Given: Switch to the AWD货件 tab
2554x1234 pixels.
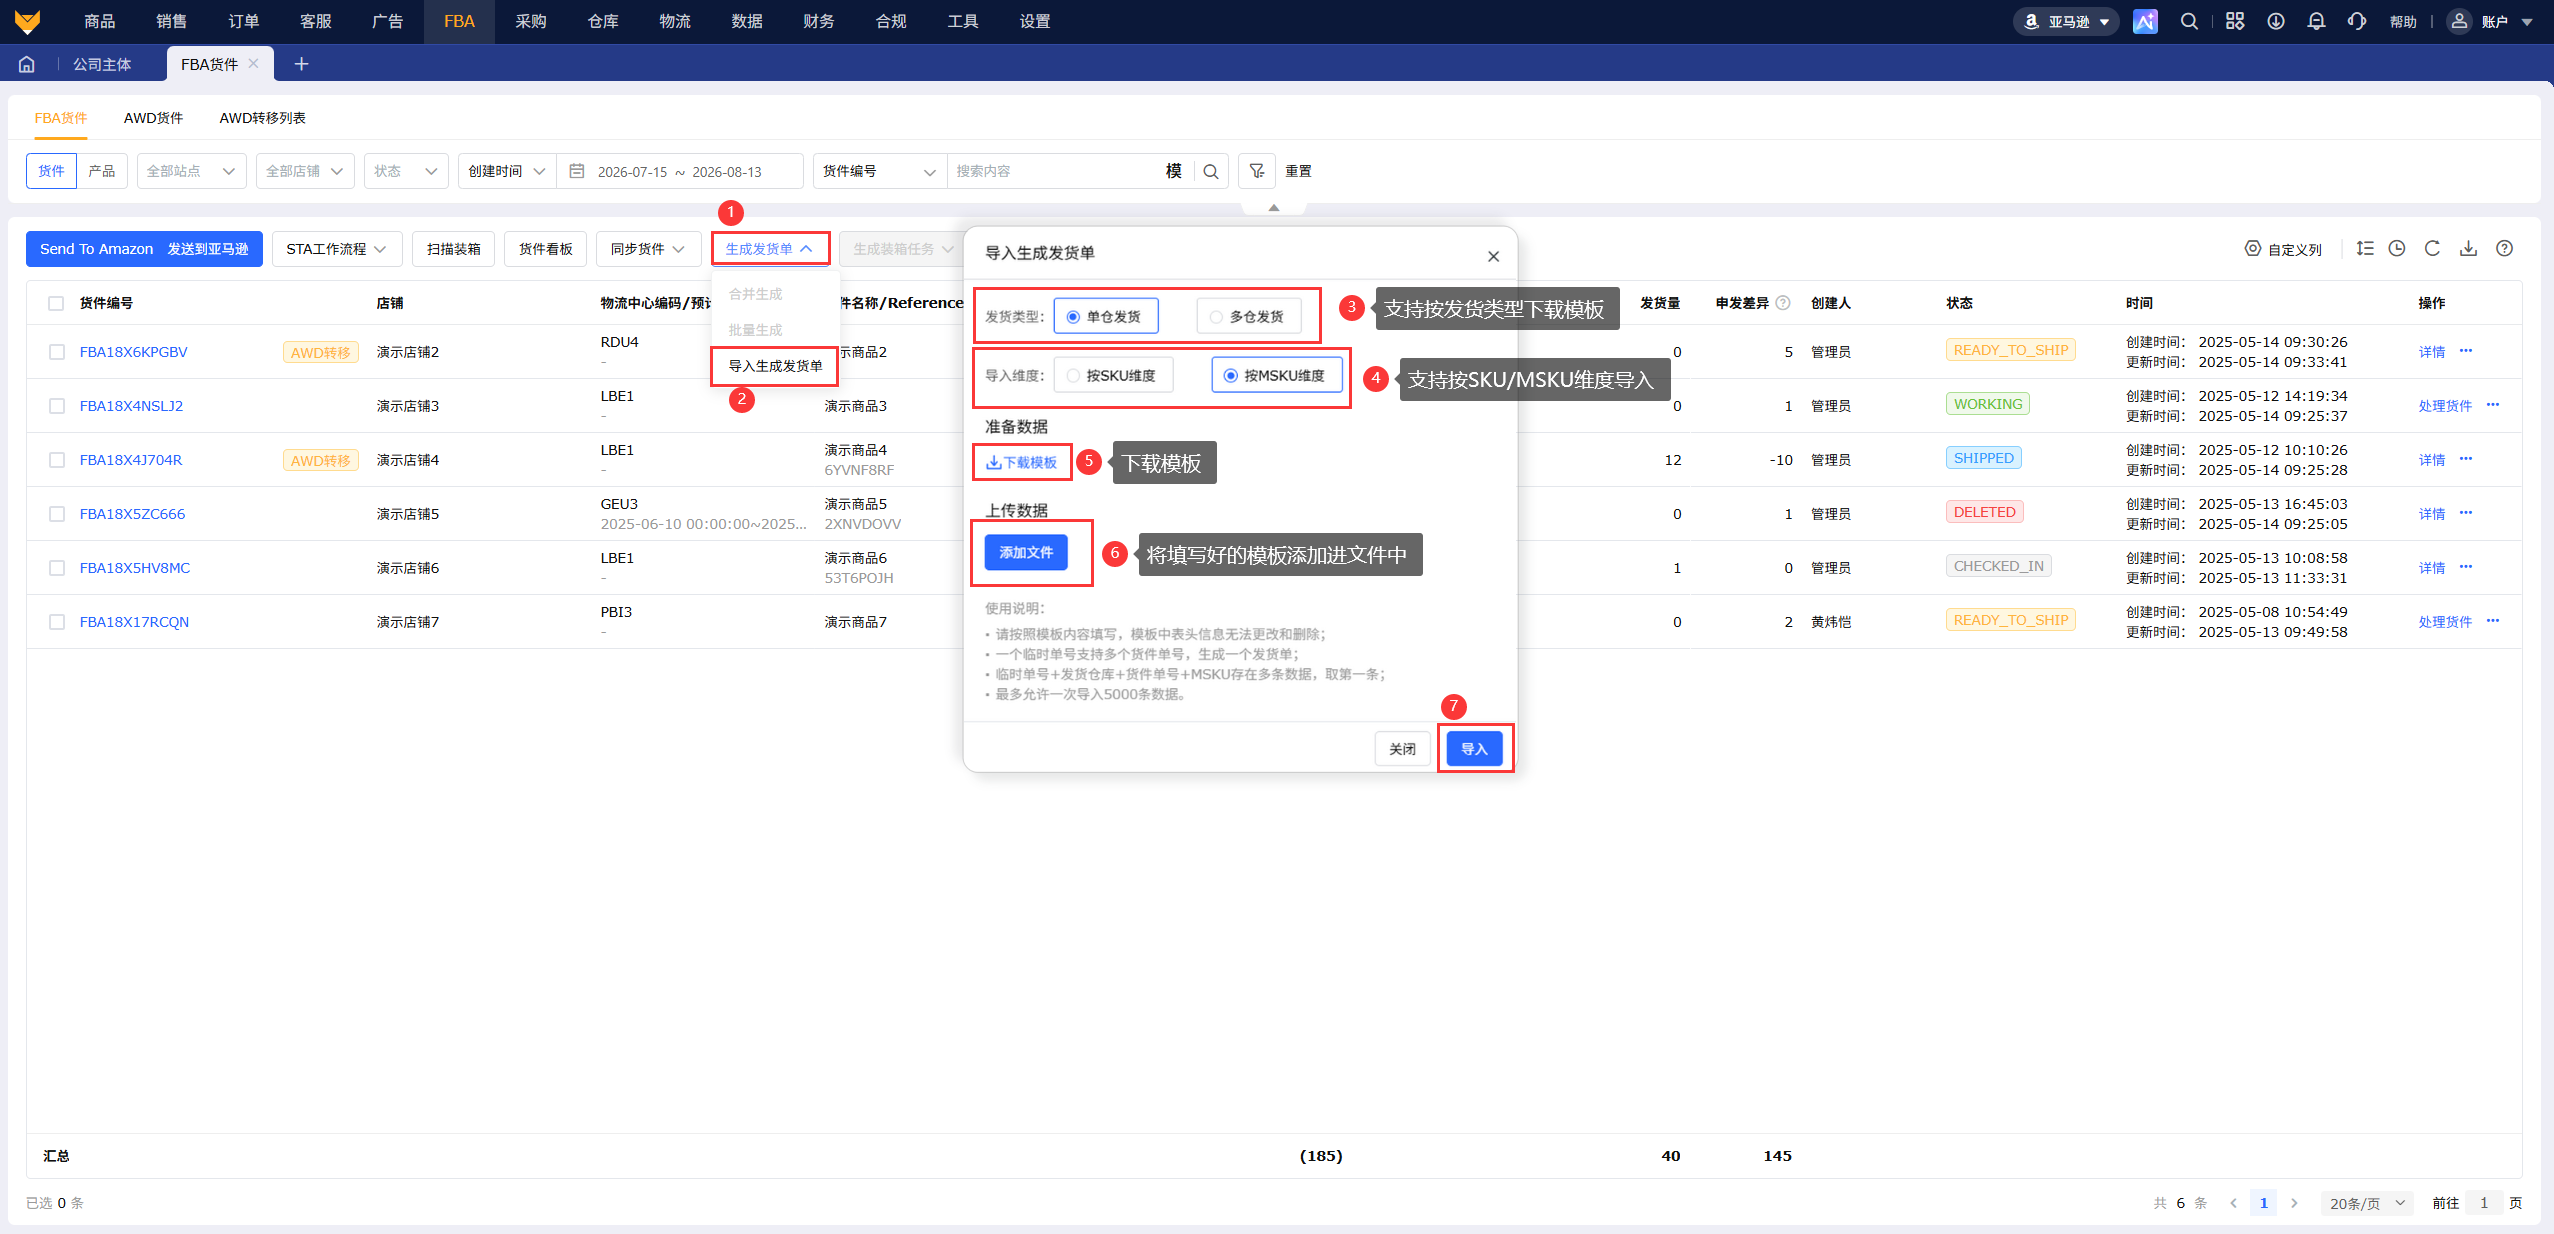Looking at the screenshot, I should (x=153, y=118).
